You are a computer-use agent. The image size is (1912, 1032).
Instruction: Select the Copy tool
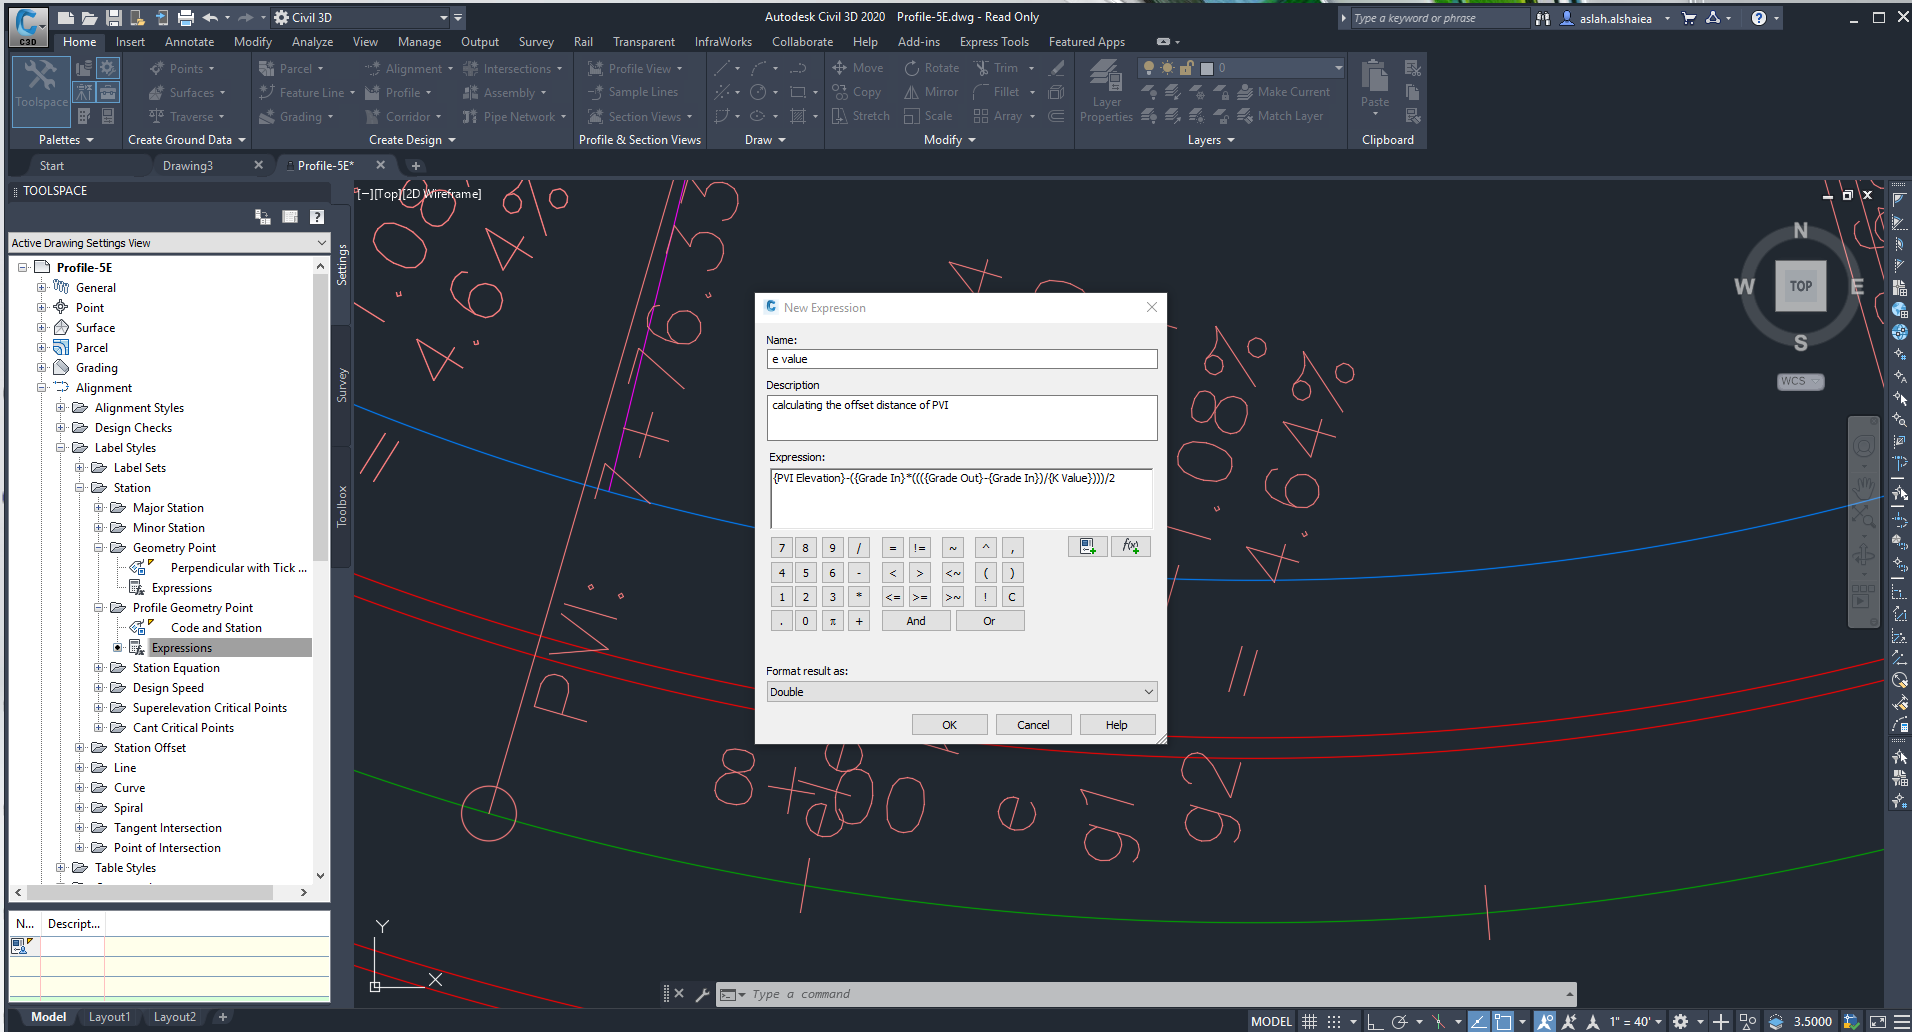coord(858,91)
